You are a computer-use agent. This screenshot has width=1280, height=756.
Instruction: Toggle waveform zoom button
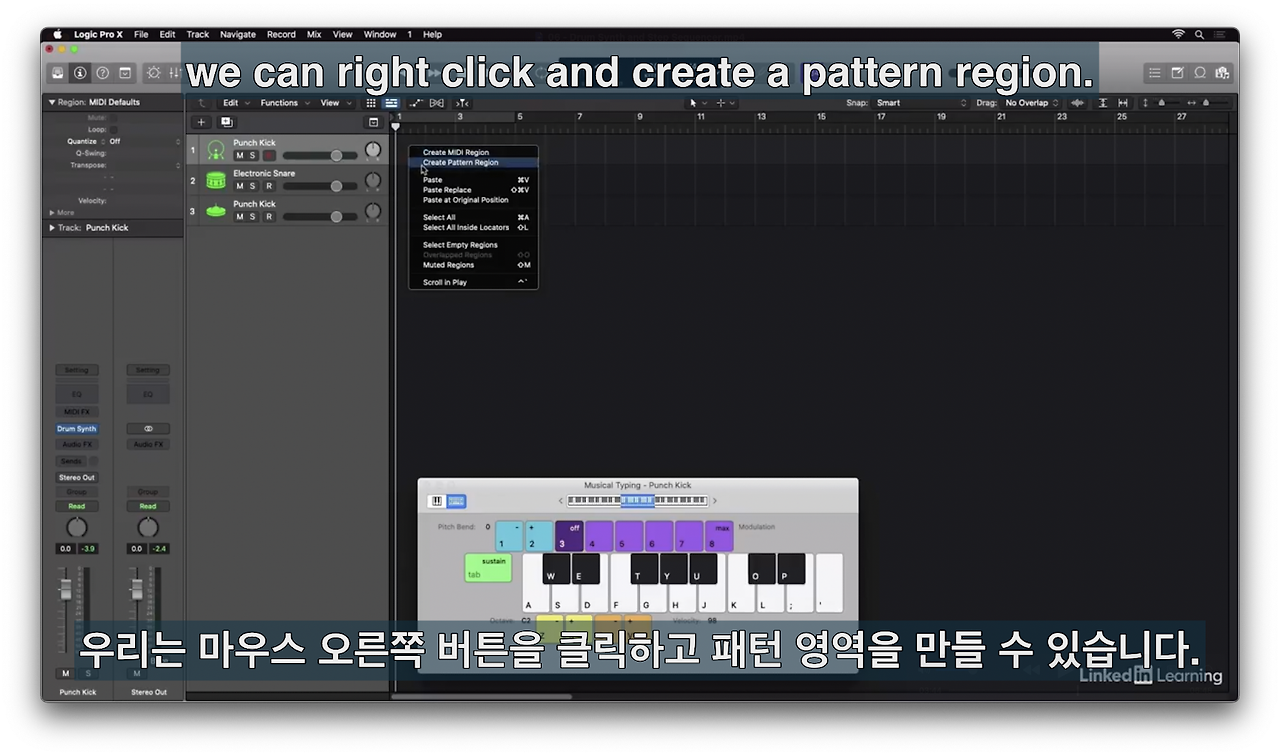(1077, 103)
